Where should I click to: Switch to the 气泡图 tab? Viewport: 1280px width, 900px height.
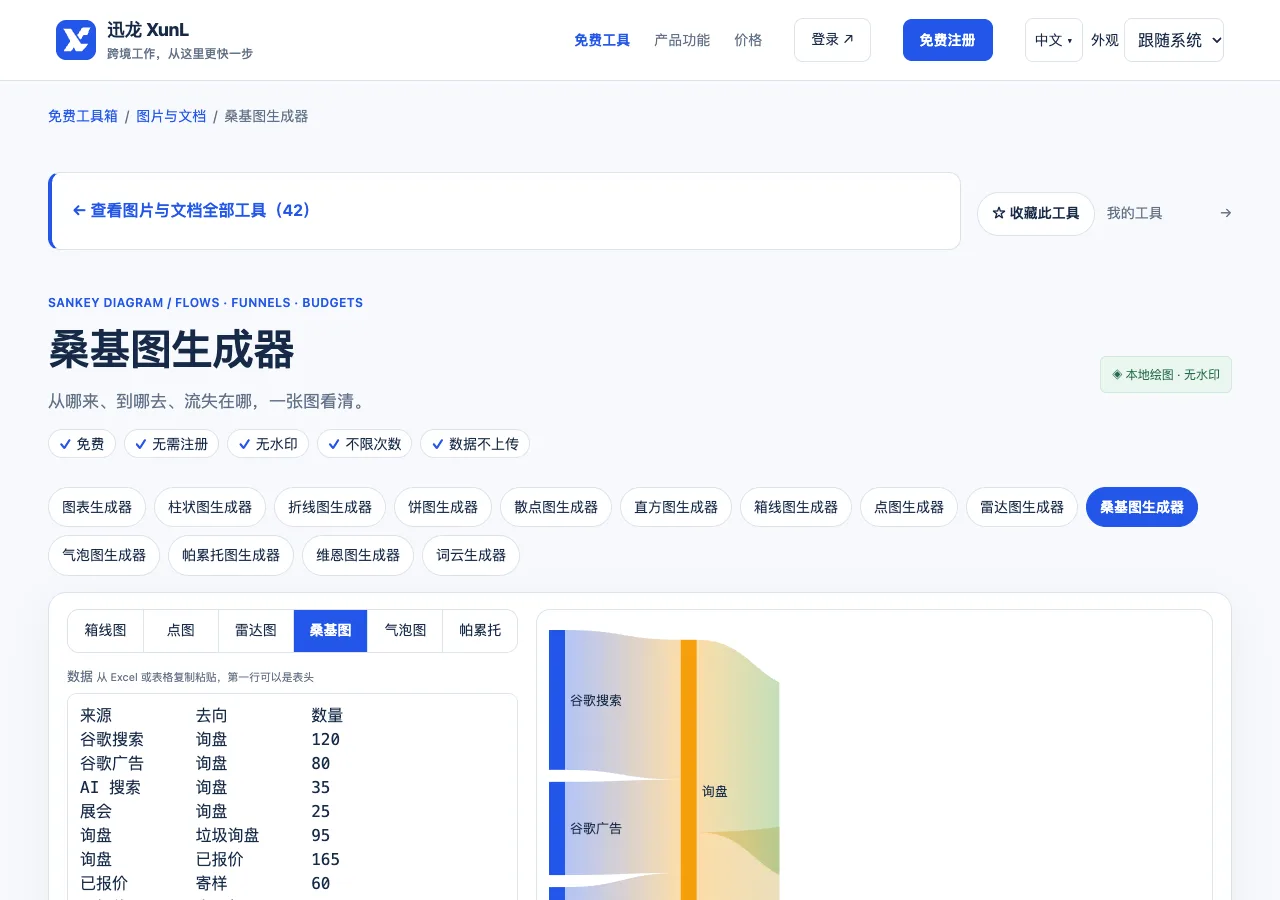click(x=405, y=631)
